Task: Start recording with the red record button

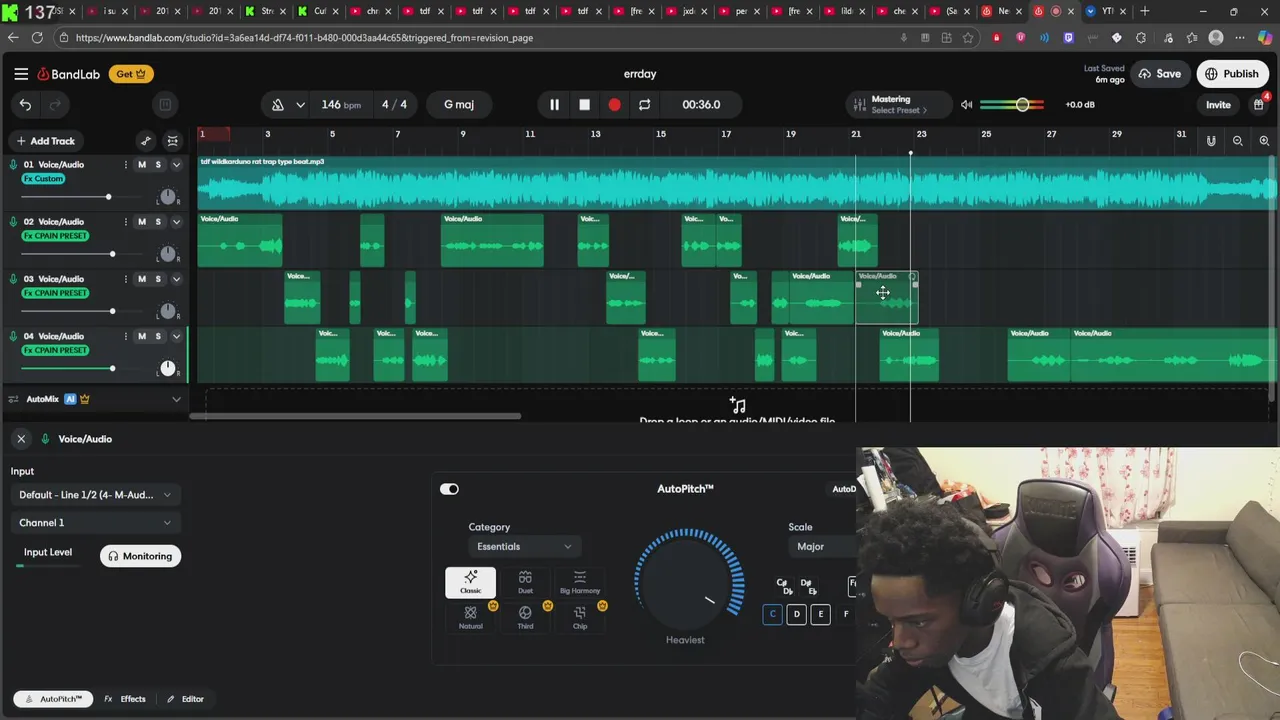Action: point(614,104)
